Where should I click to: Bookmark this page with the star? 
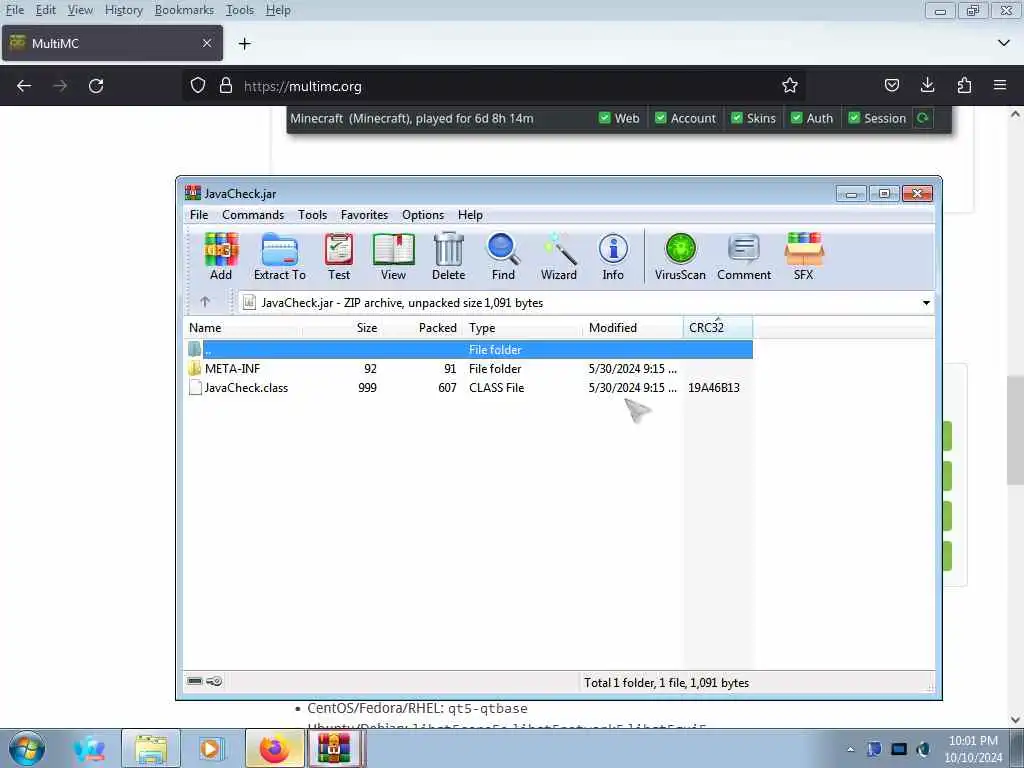click(790, 86)
